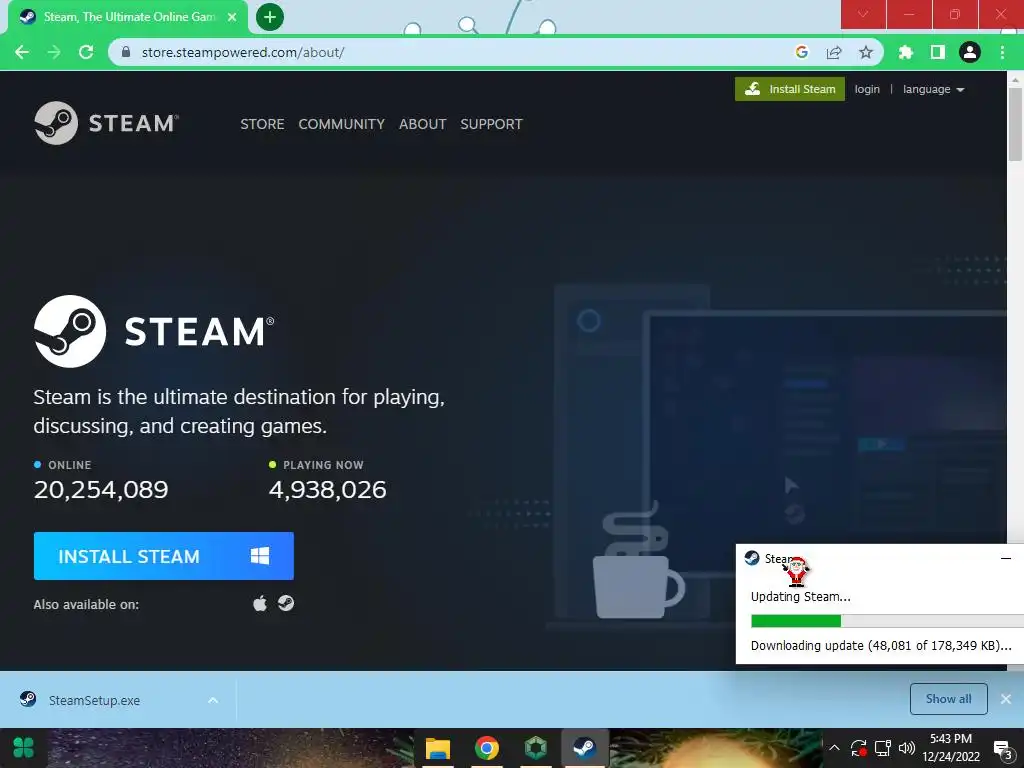Click the green Install Steam header button
This screenshot has height=768, width=1024.
point(790,89)
